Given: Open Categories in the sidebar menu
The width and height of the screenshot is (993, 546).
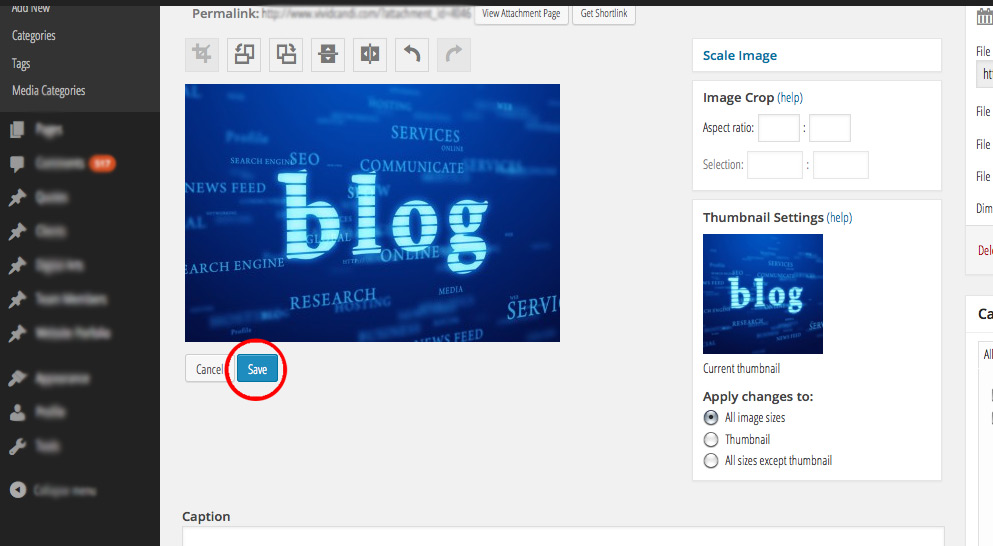Looking at the screenshot, I should tap(34, 36).
